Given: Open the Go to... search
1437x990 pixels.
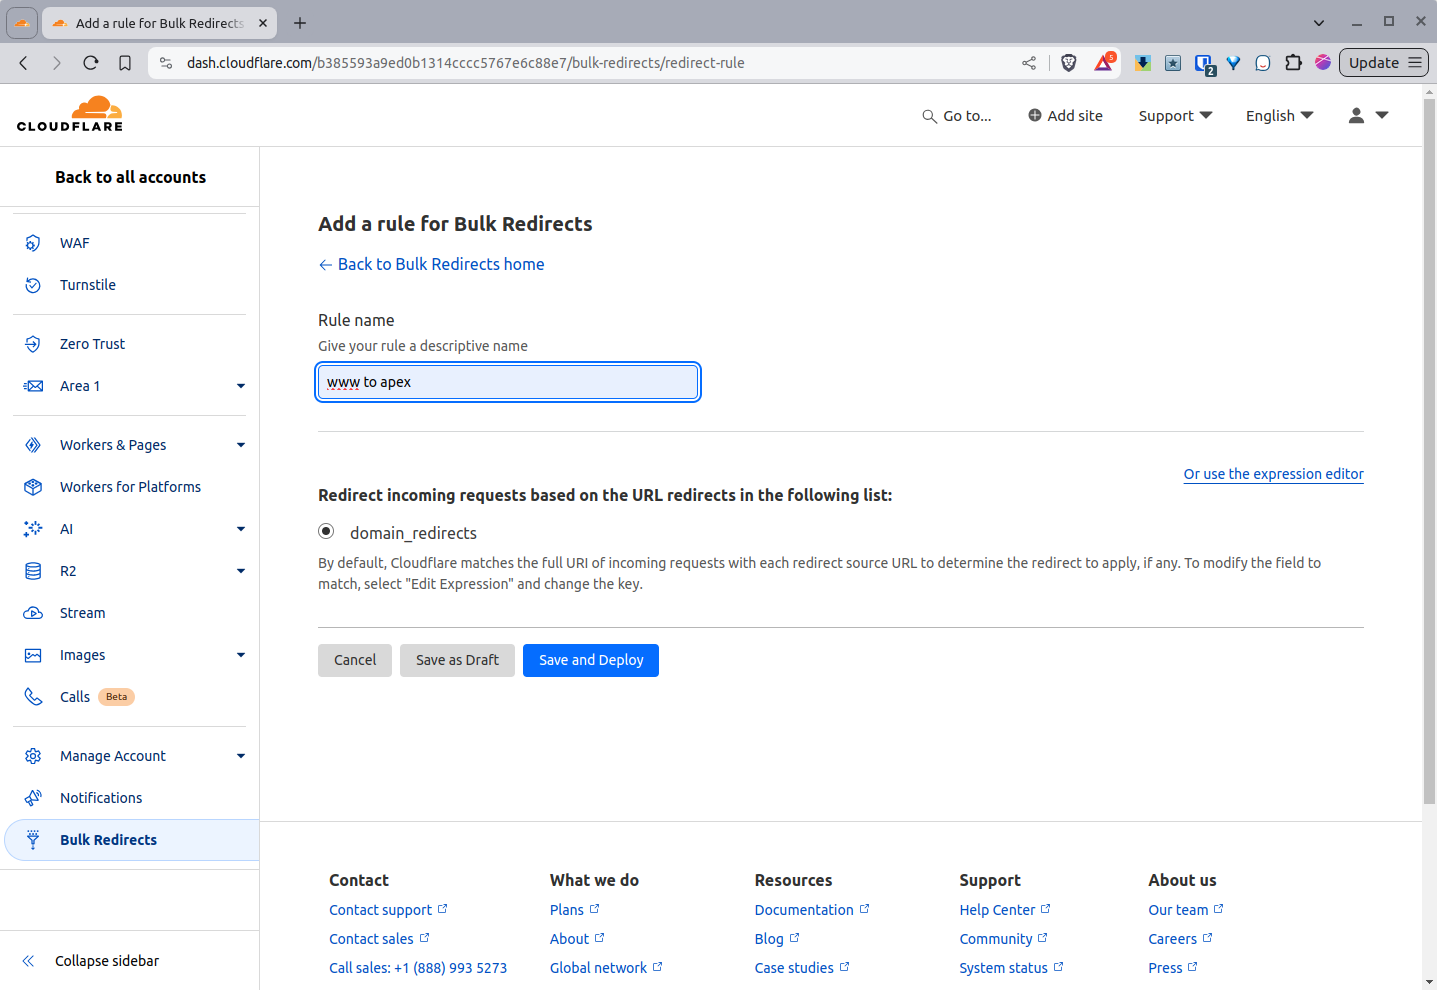Looking at the screenshot, I should click(956, 115).
